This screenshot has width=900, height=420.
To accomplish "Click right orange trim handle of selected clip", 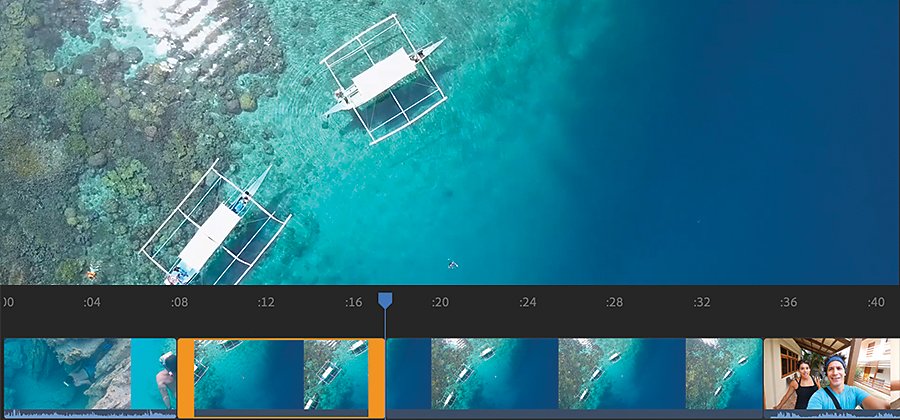I will [376, 378].
